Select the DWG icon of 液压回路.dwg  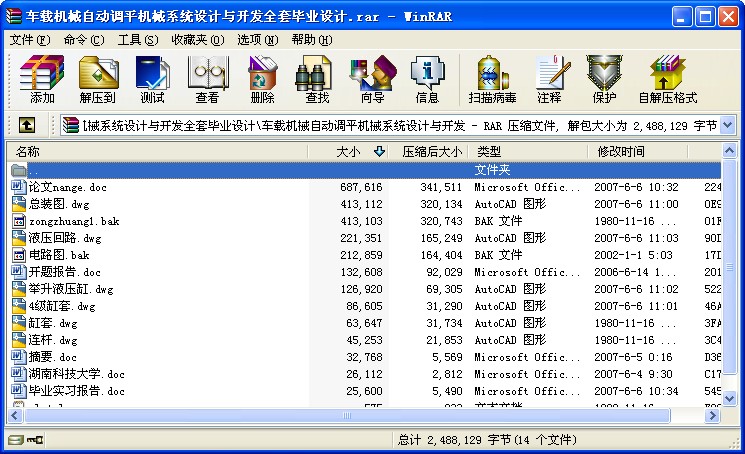pos(18,237)
